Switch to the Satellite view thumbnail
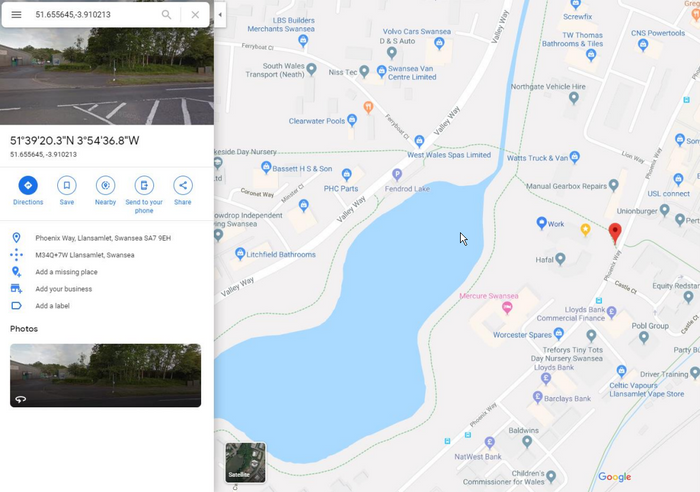This screenshot has height=492, width=700. 246,463
